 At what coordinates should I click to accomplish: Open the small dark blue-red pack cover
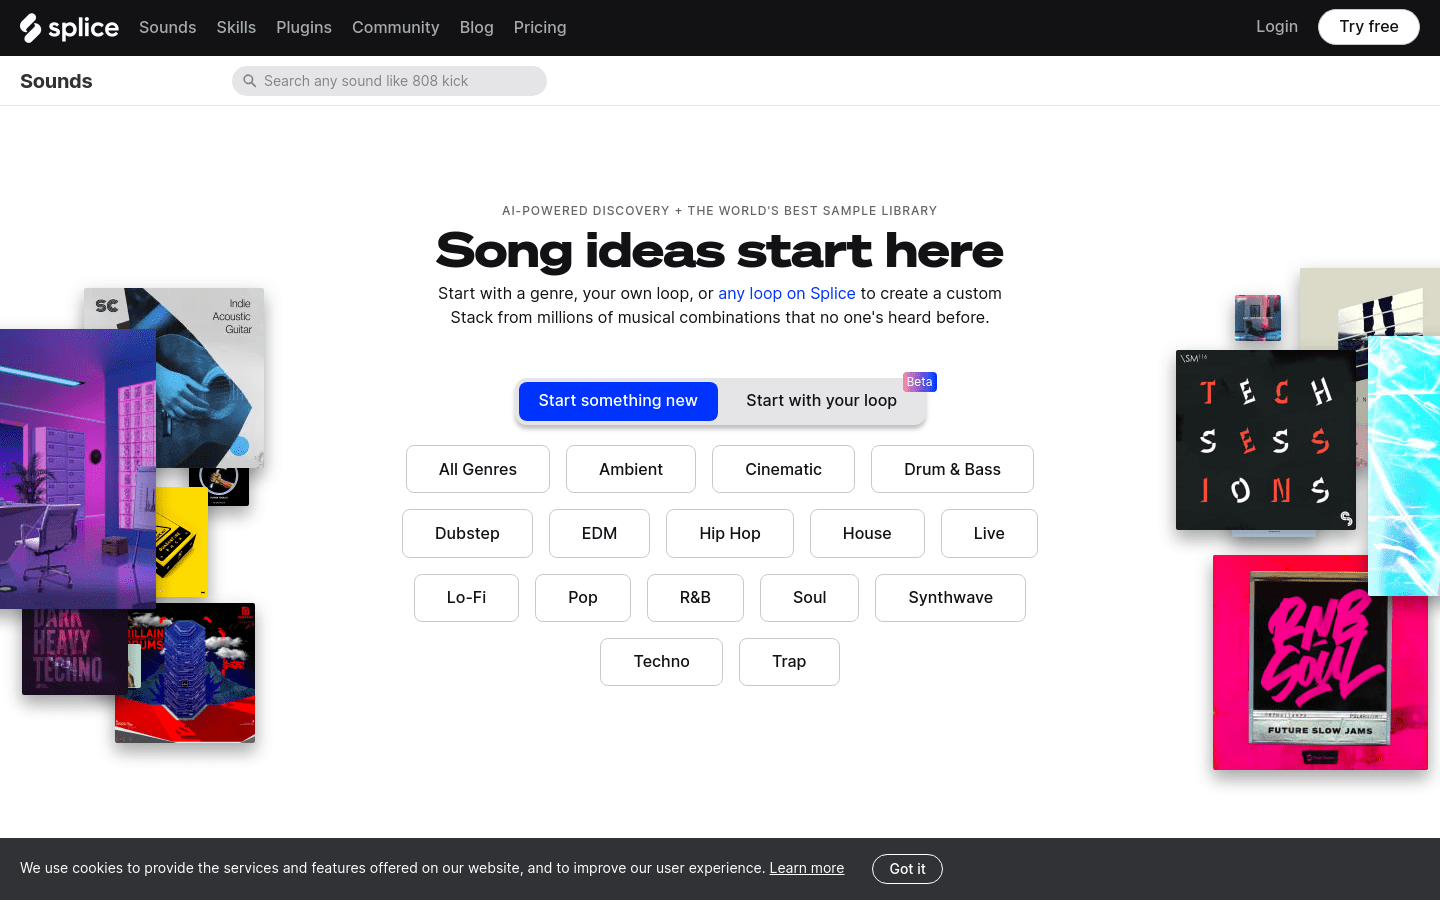click(x=1258, y=318)
